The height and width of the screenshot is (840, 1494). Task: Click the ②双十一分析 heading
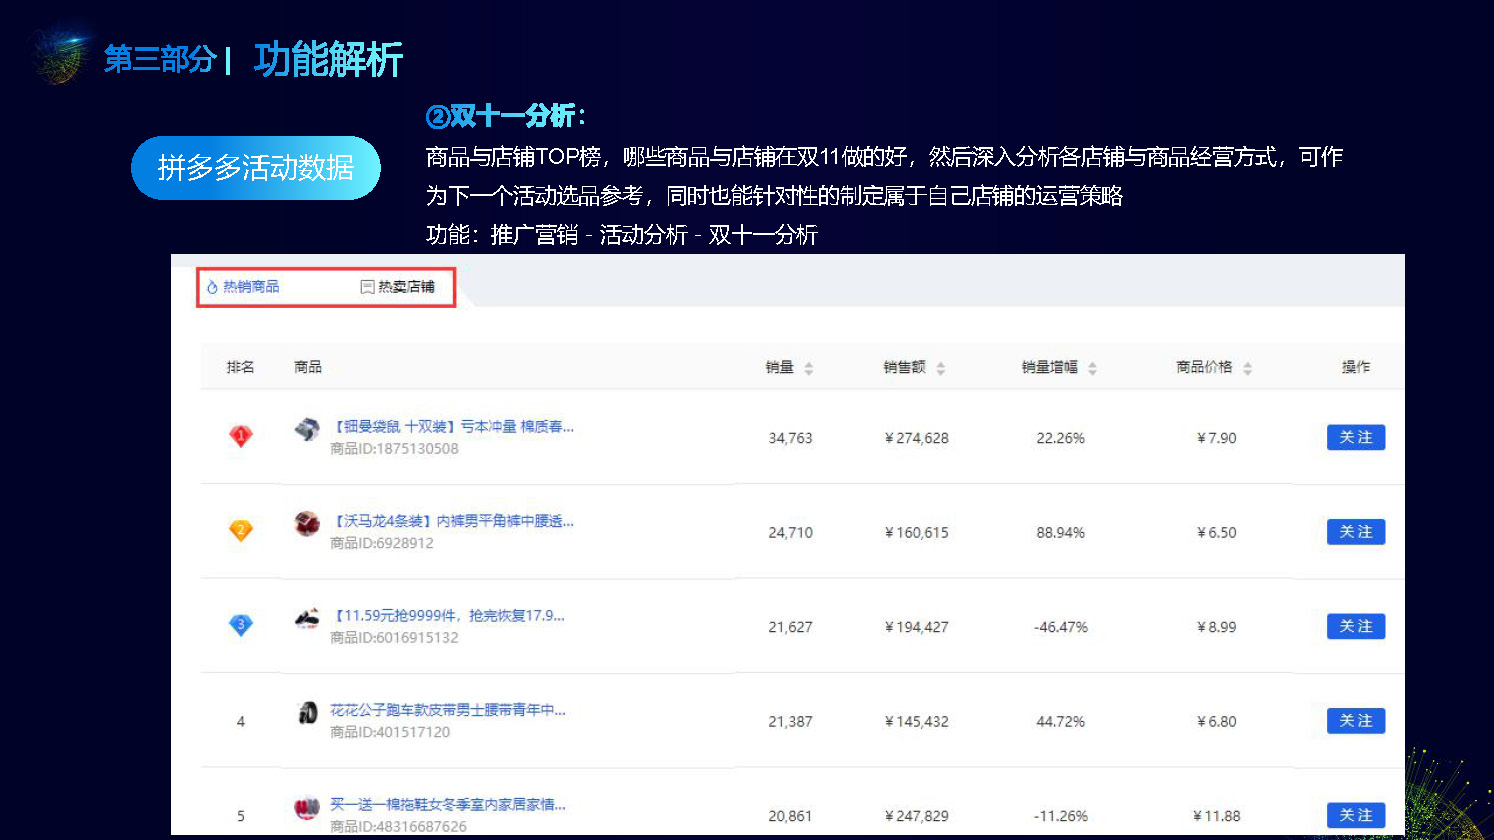506,117
